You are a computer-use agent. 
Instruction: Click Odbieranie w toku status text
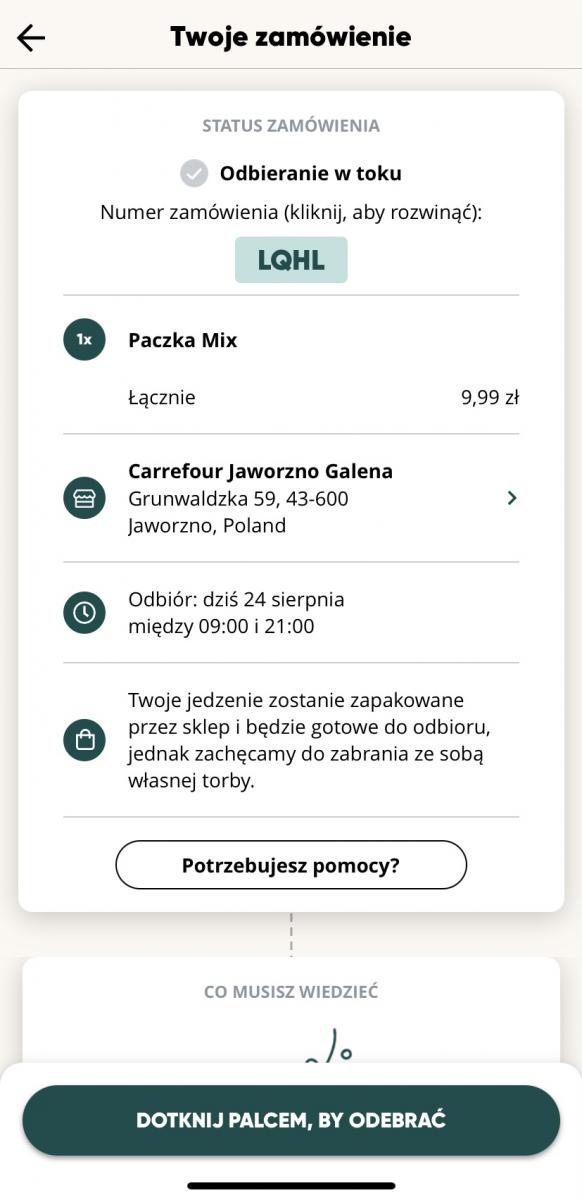pyautogui.click(x=311, y=173)
